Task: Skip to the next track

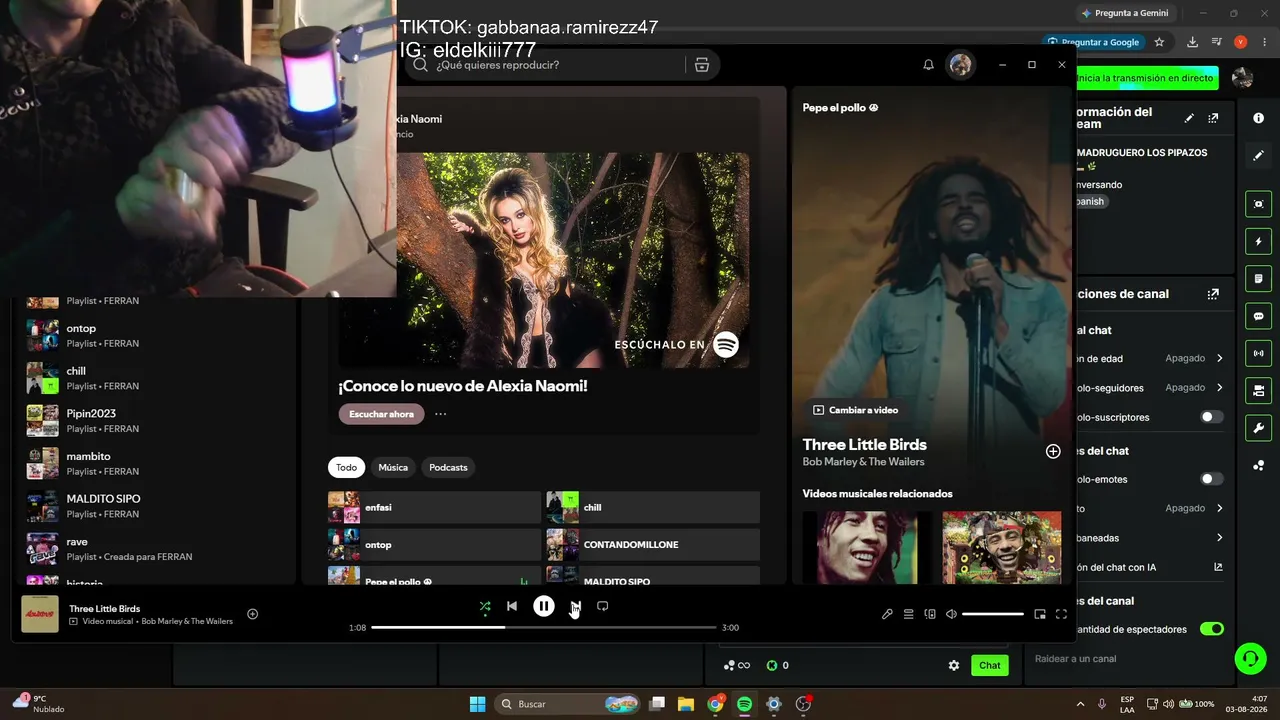Action: click(575, 606)
